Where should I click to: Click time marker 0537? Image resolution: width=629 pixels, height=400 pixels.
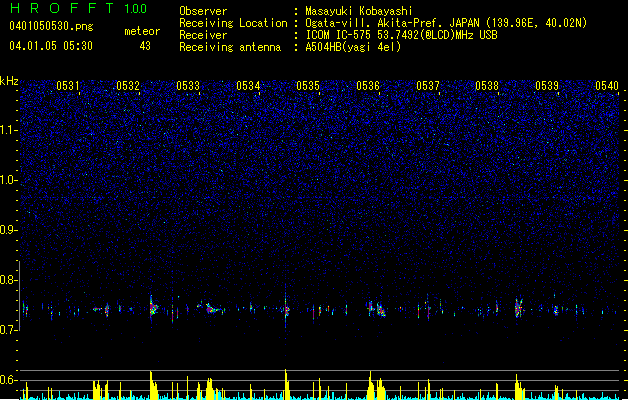(428, 86)
